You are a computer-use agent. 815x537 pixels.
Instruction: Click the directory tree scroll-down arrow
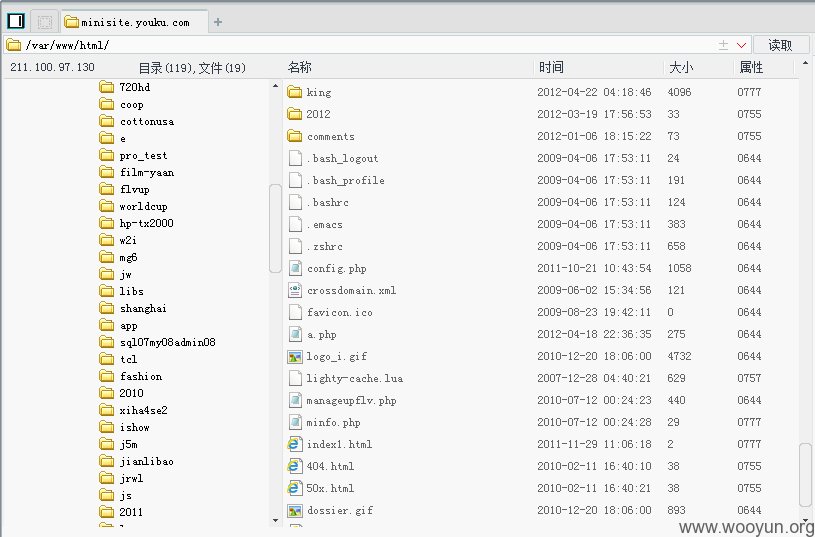(x=275, y=520)
